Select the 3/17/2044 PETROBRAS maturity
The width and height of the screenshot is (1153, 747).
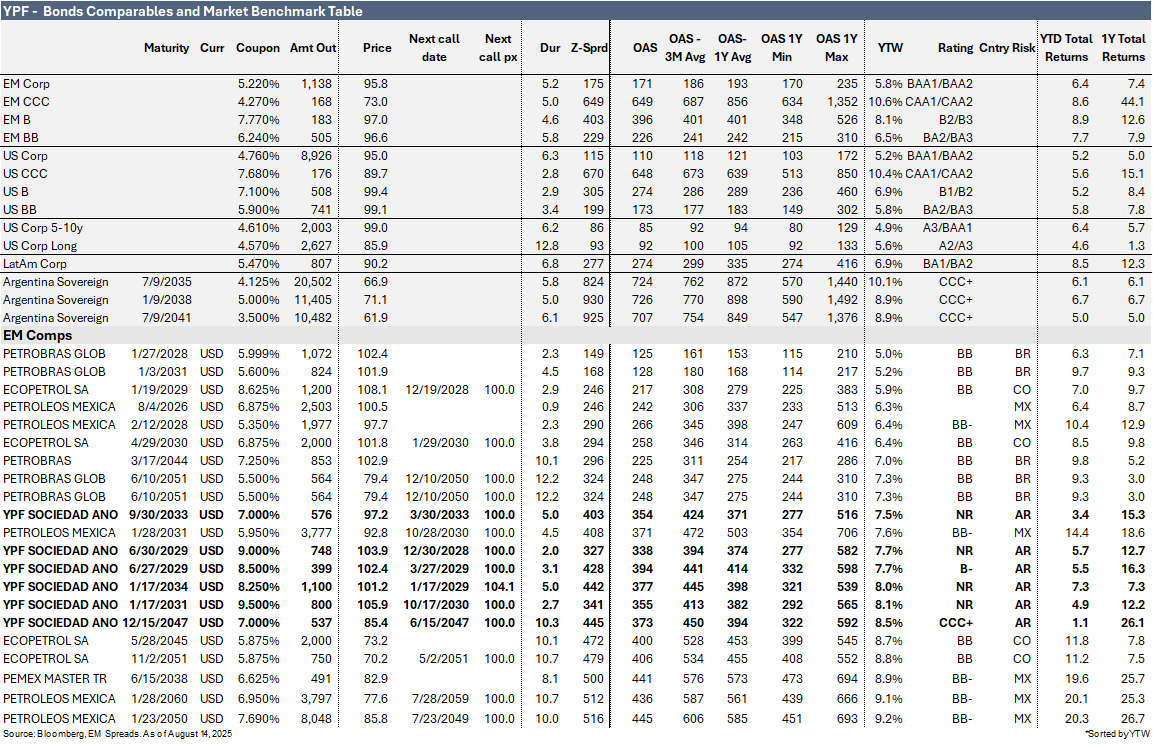pyautogui.click(x=160, y=461)
